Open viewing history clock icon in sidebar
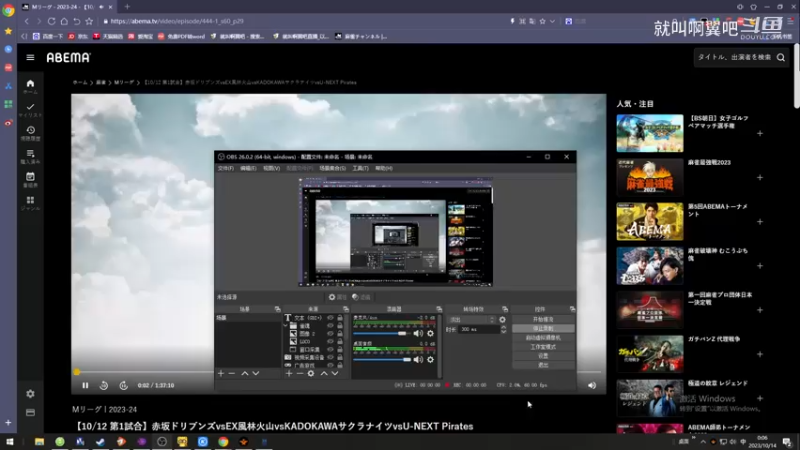Screen dimensions: 800x450 click(x=30, y=133)
